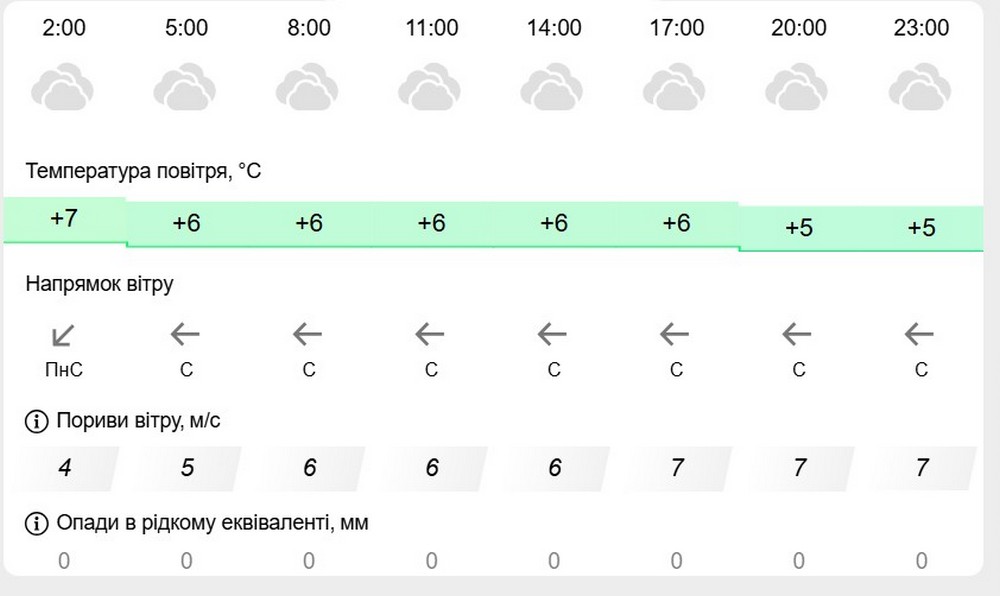
Task: Click the +5 temperature at 20:00
Action: tap(798, 228)
